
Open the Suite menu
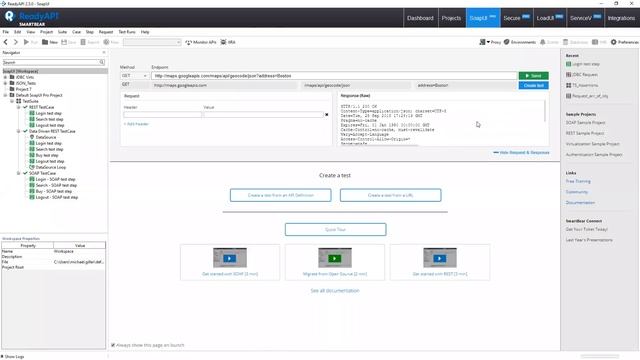62,32
